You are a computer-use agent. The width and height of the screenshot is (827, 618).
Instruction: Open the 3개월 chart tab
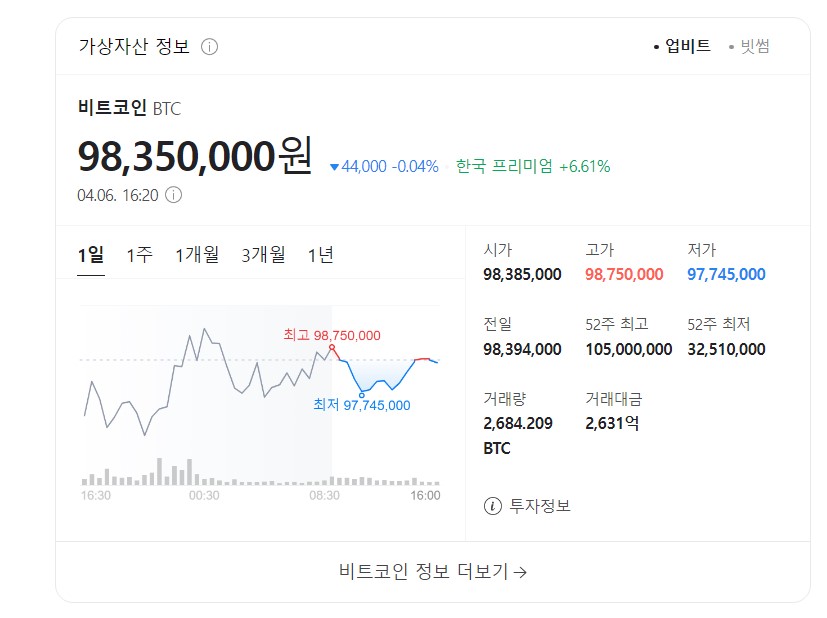pos(263,255)
